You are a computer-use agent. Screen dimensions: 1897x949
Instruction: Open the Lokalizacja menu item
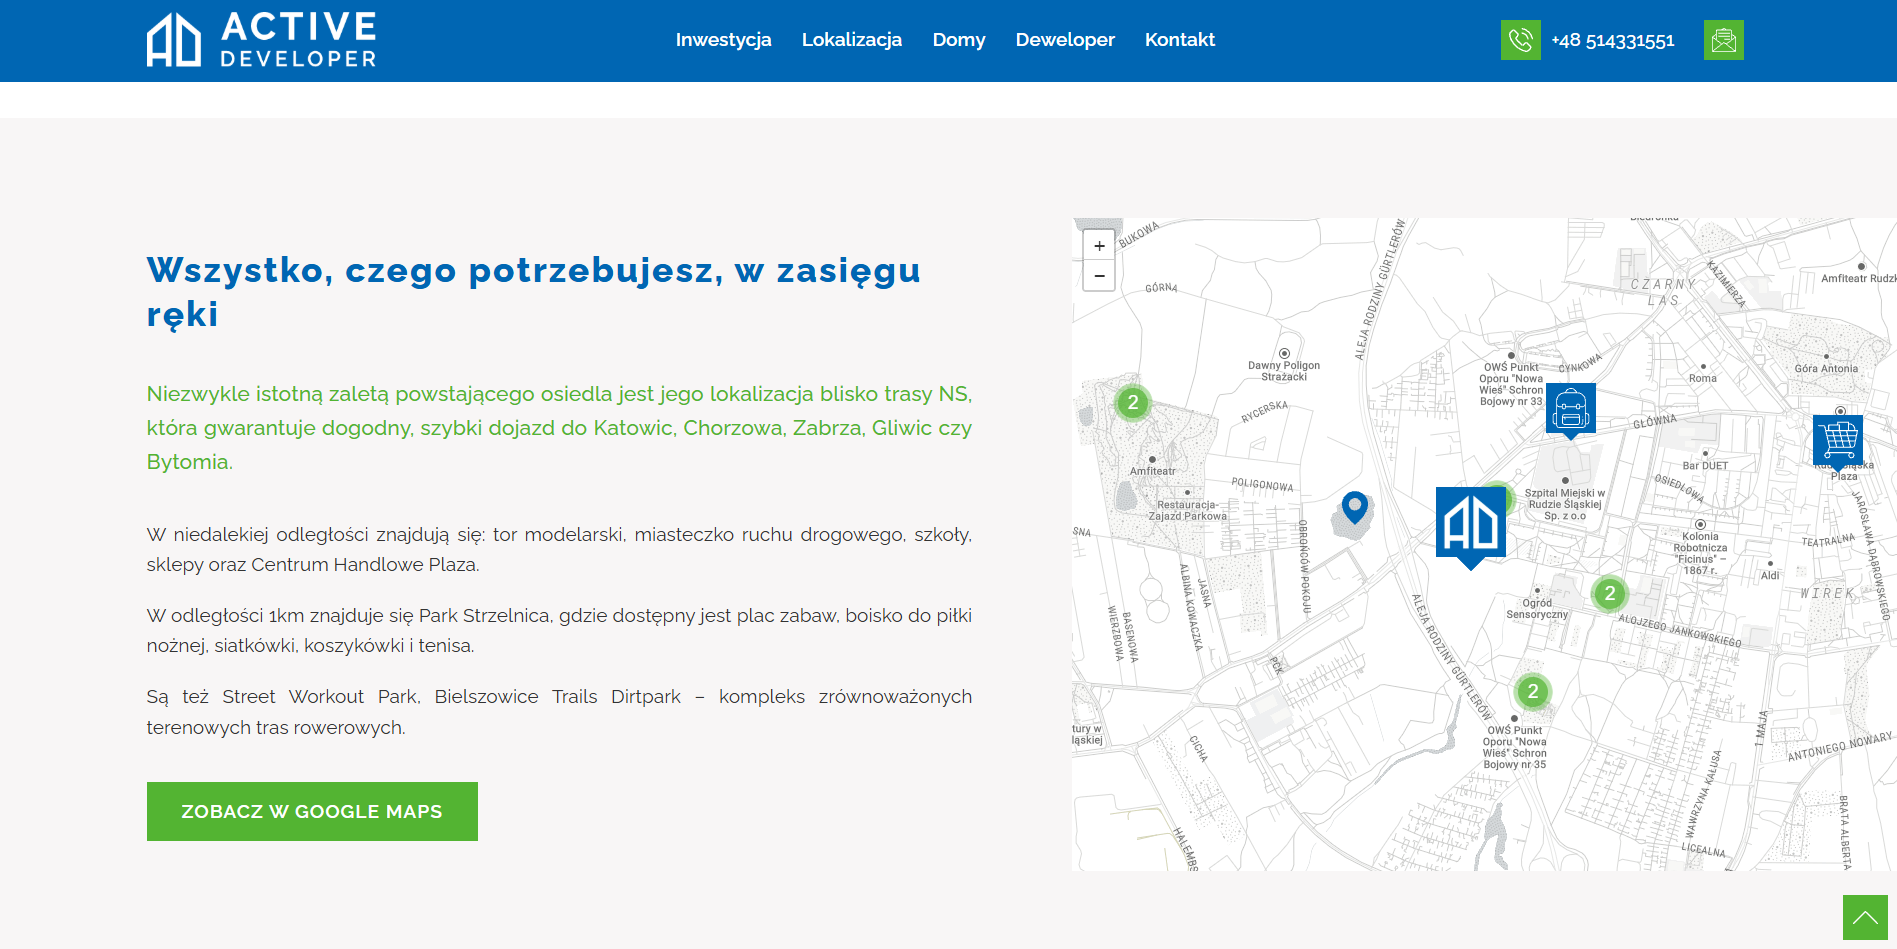[x=852, y=40]
